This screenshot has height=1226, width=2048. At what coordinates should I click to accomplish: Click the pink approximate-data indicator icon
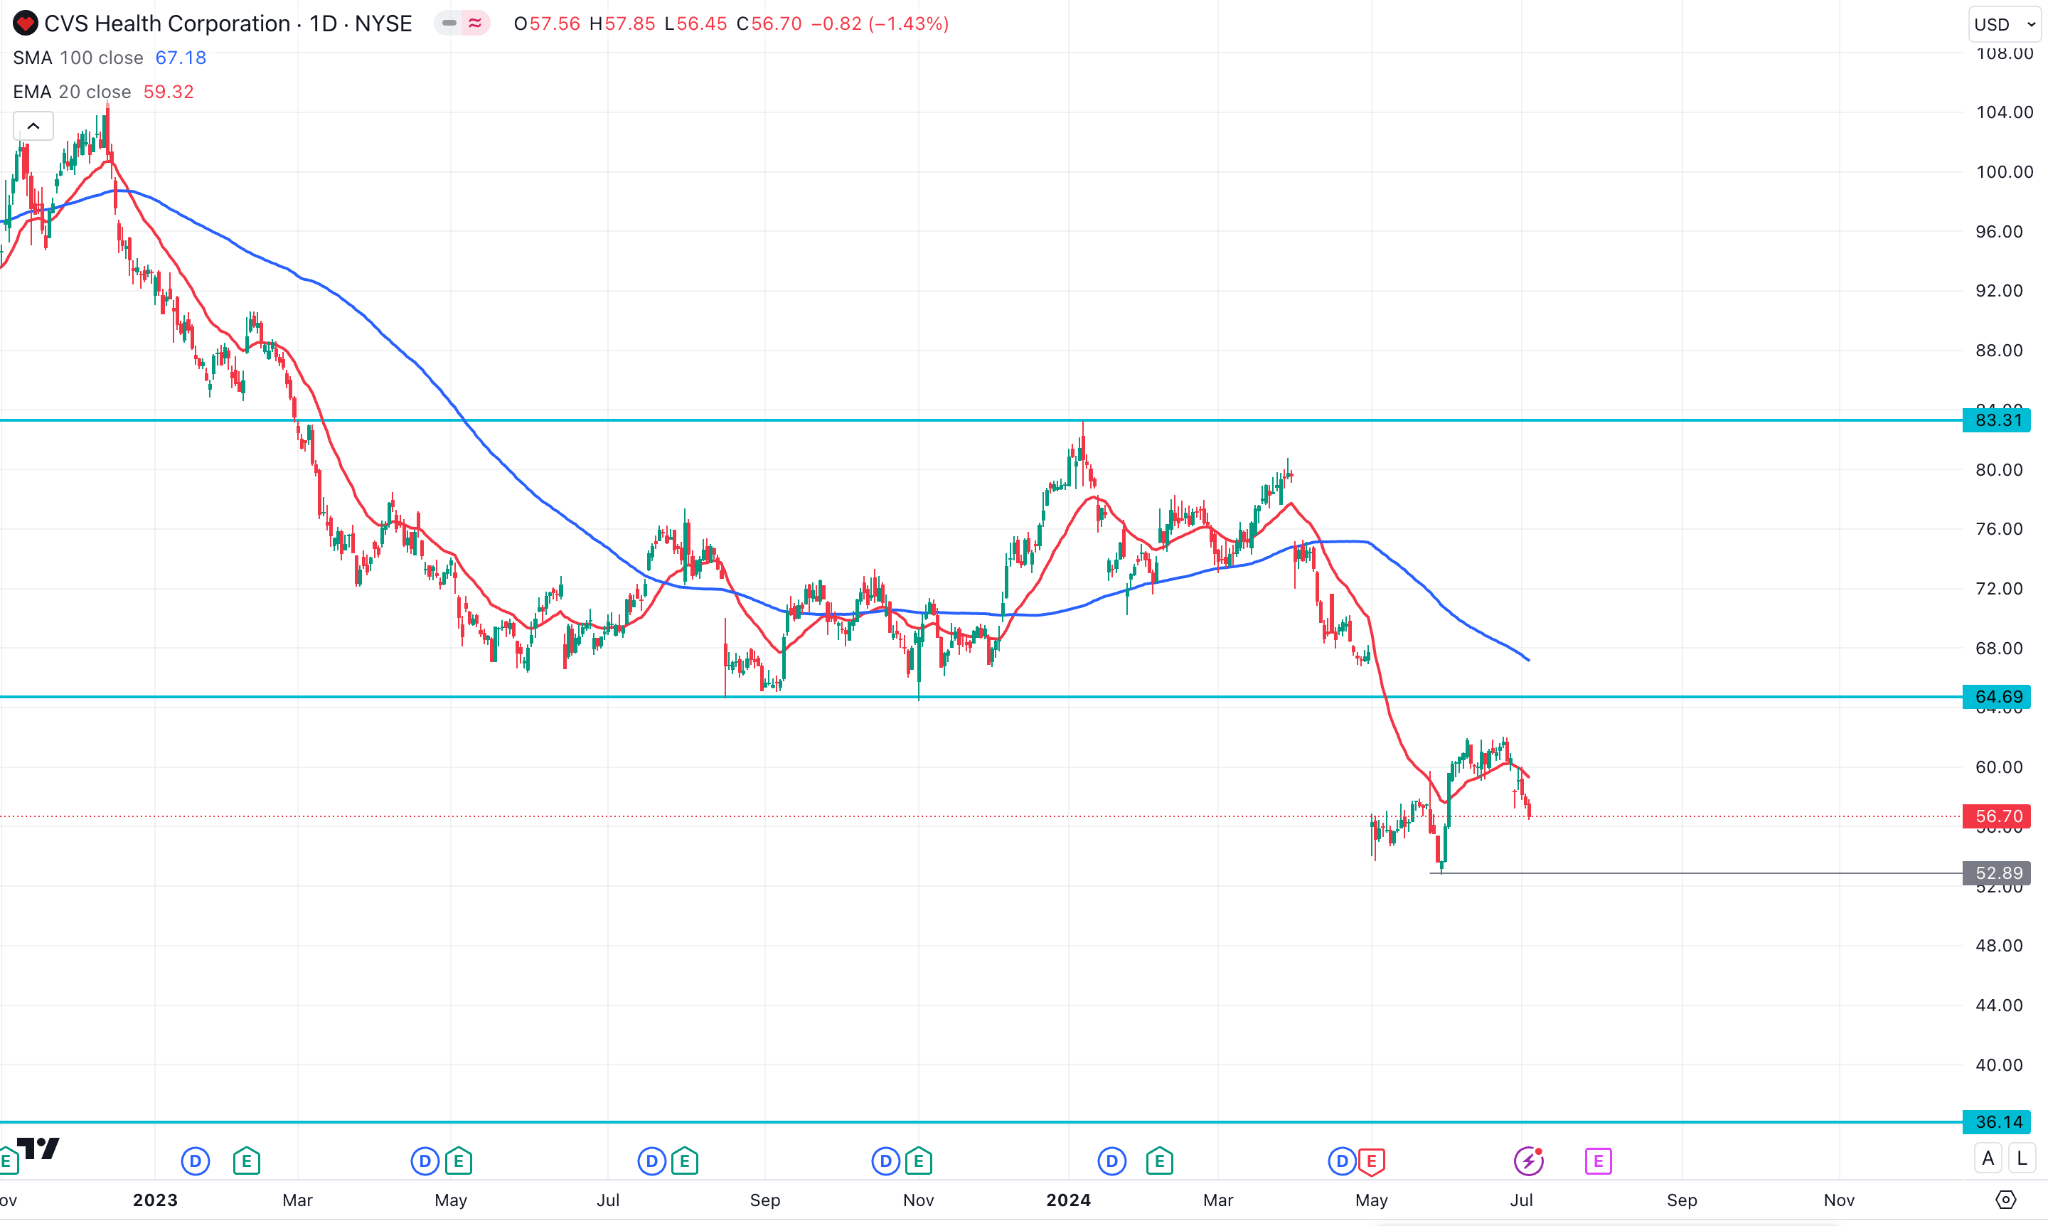point(475,23)
